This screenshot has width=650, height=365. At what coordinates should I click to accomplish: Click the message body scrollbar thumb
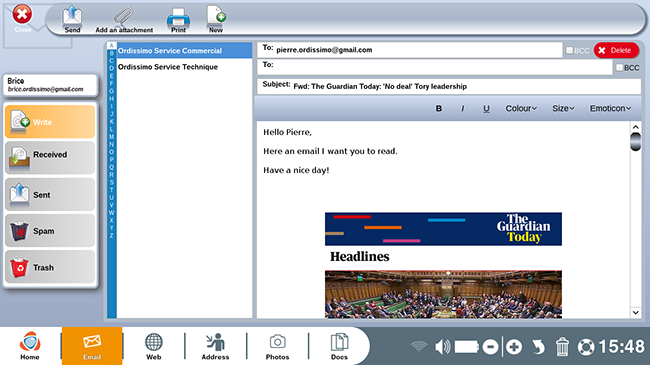pyautogui.click(x=635, y=141)
